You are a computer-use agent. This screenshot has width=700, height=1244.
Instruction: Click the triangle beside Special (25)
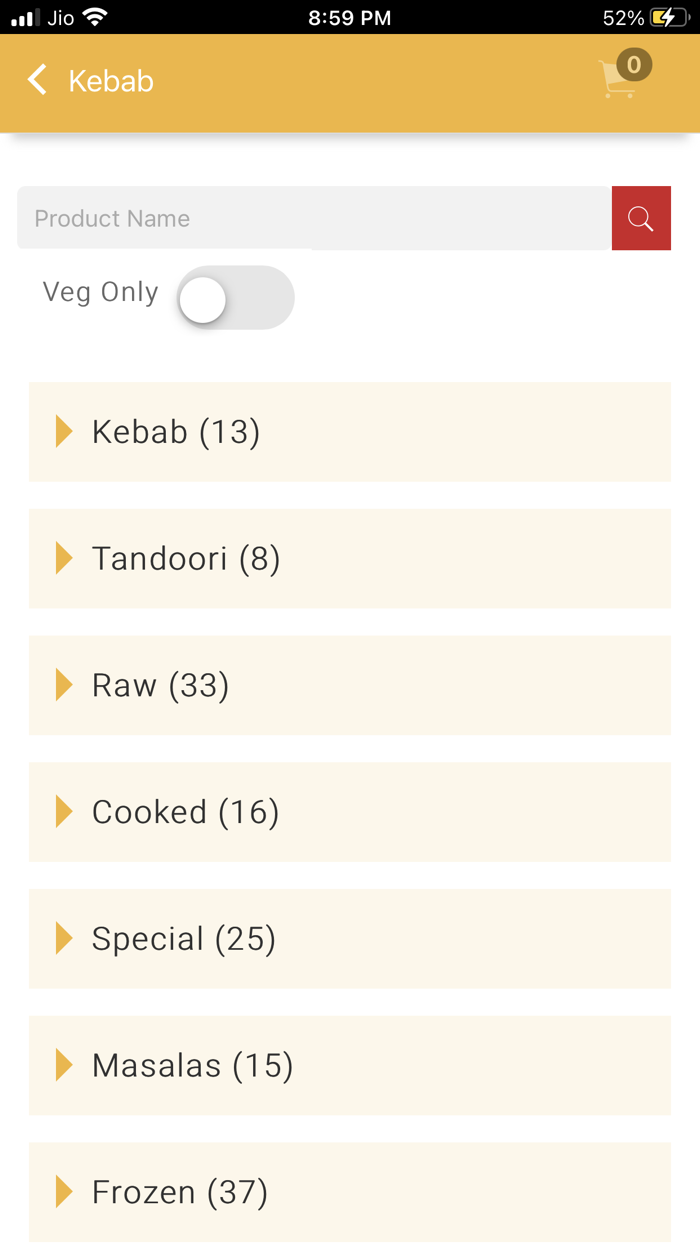(64, 939)
